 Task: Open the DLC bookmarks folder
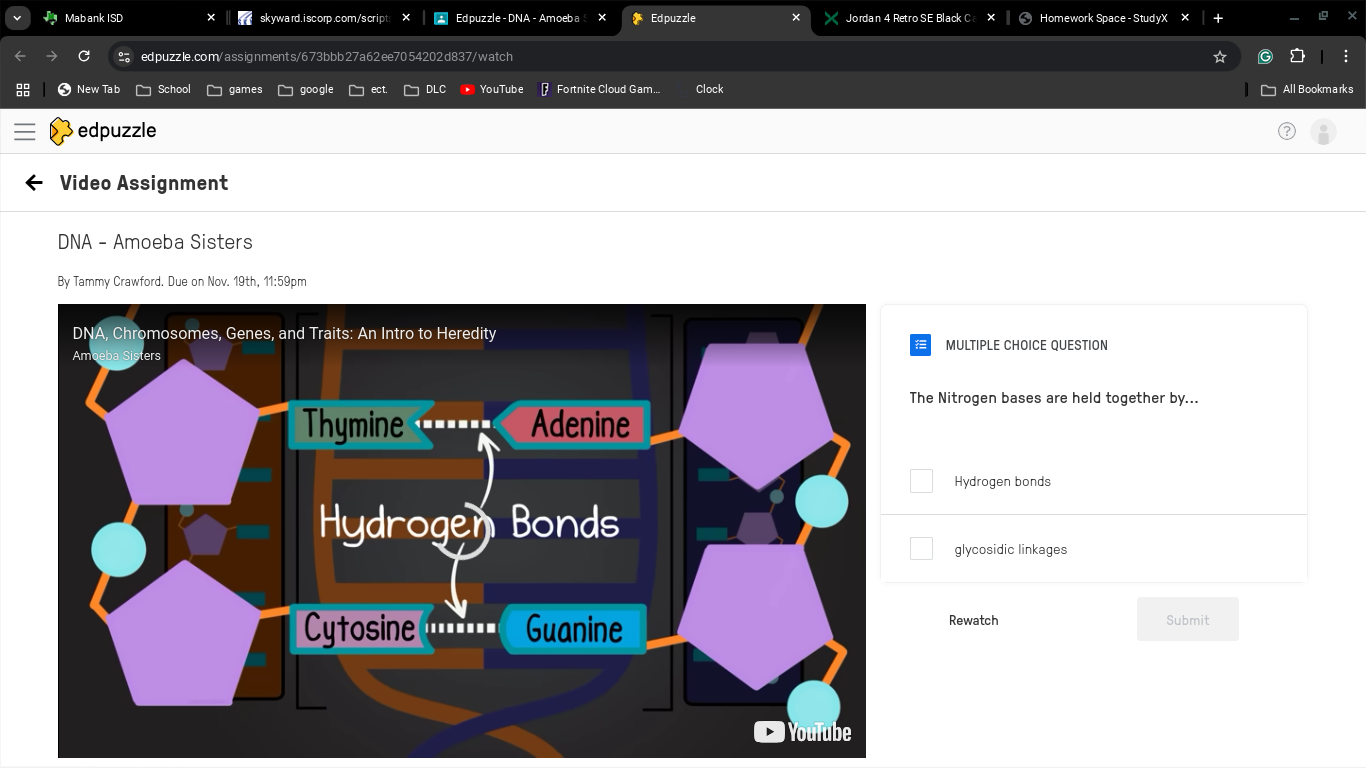(x=425, y=89)
